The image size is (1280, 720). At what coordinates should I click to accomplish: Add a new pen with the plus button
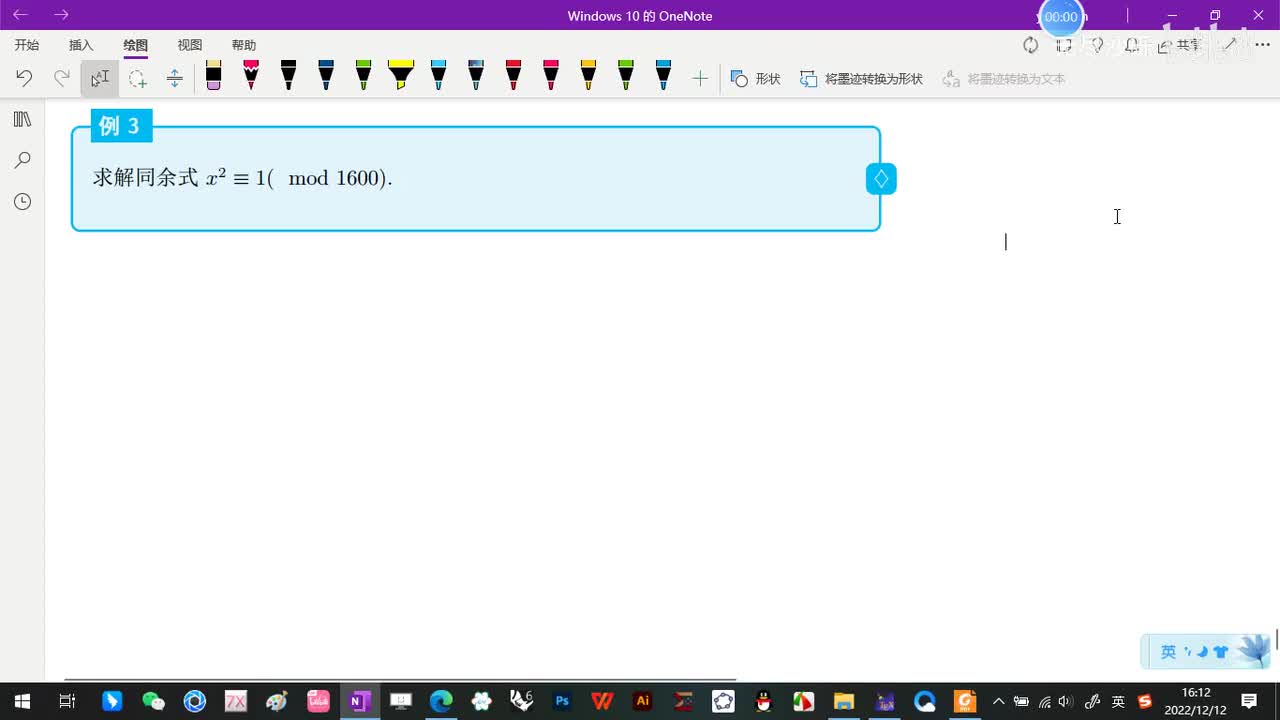[700, 78]
